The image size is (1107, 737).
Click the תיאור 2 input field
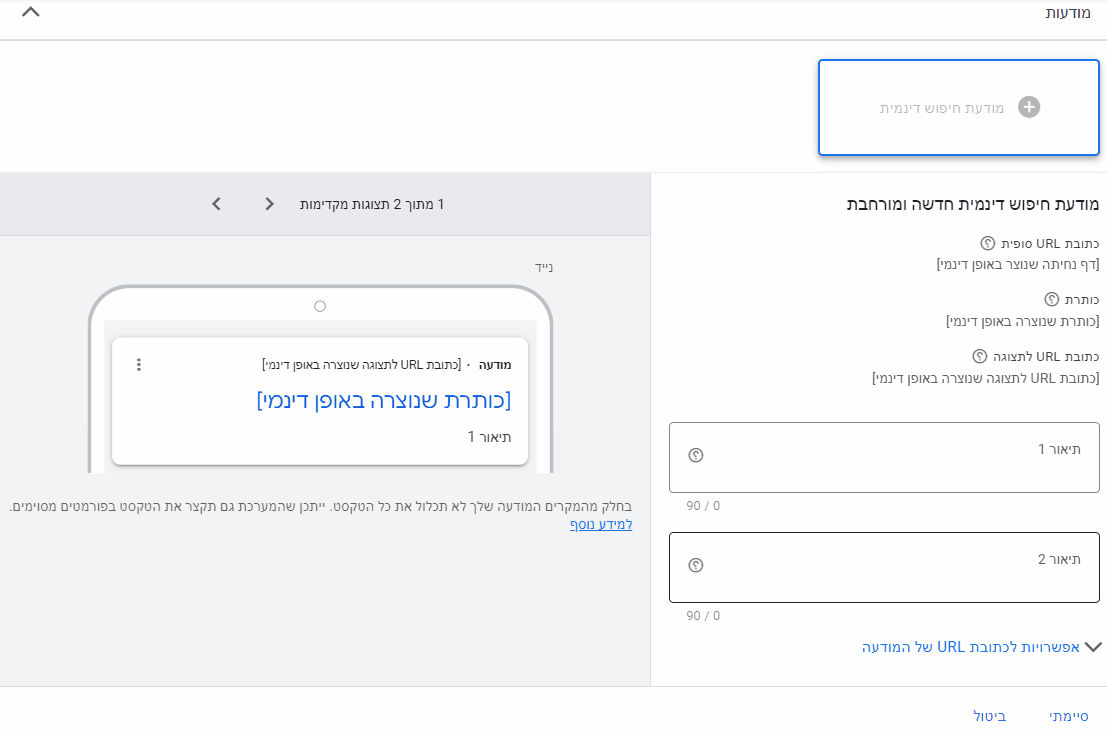tap(884, 568)
